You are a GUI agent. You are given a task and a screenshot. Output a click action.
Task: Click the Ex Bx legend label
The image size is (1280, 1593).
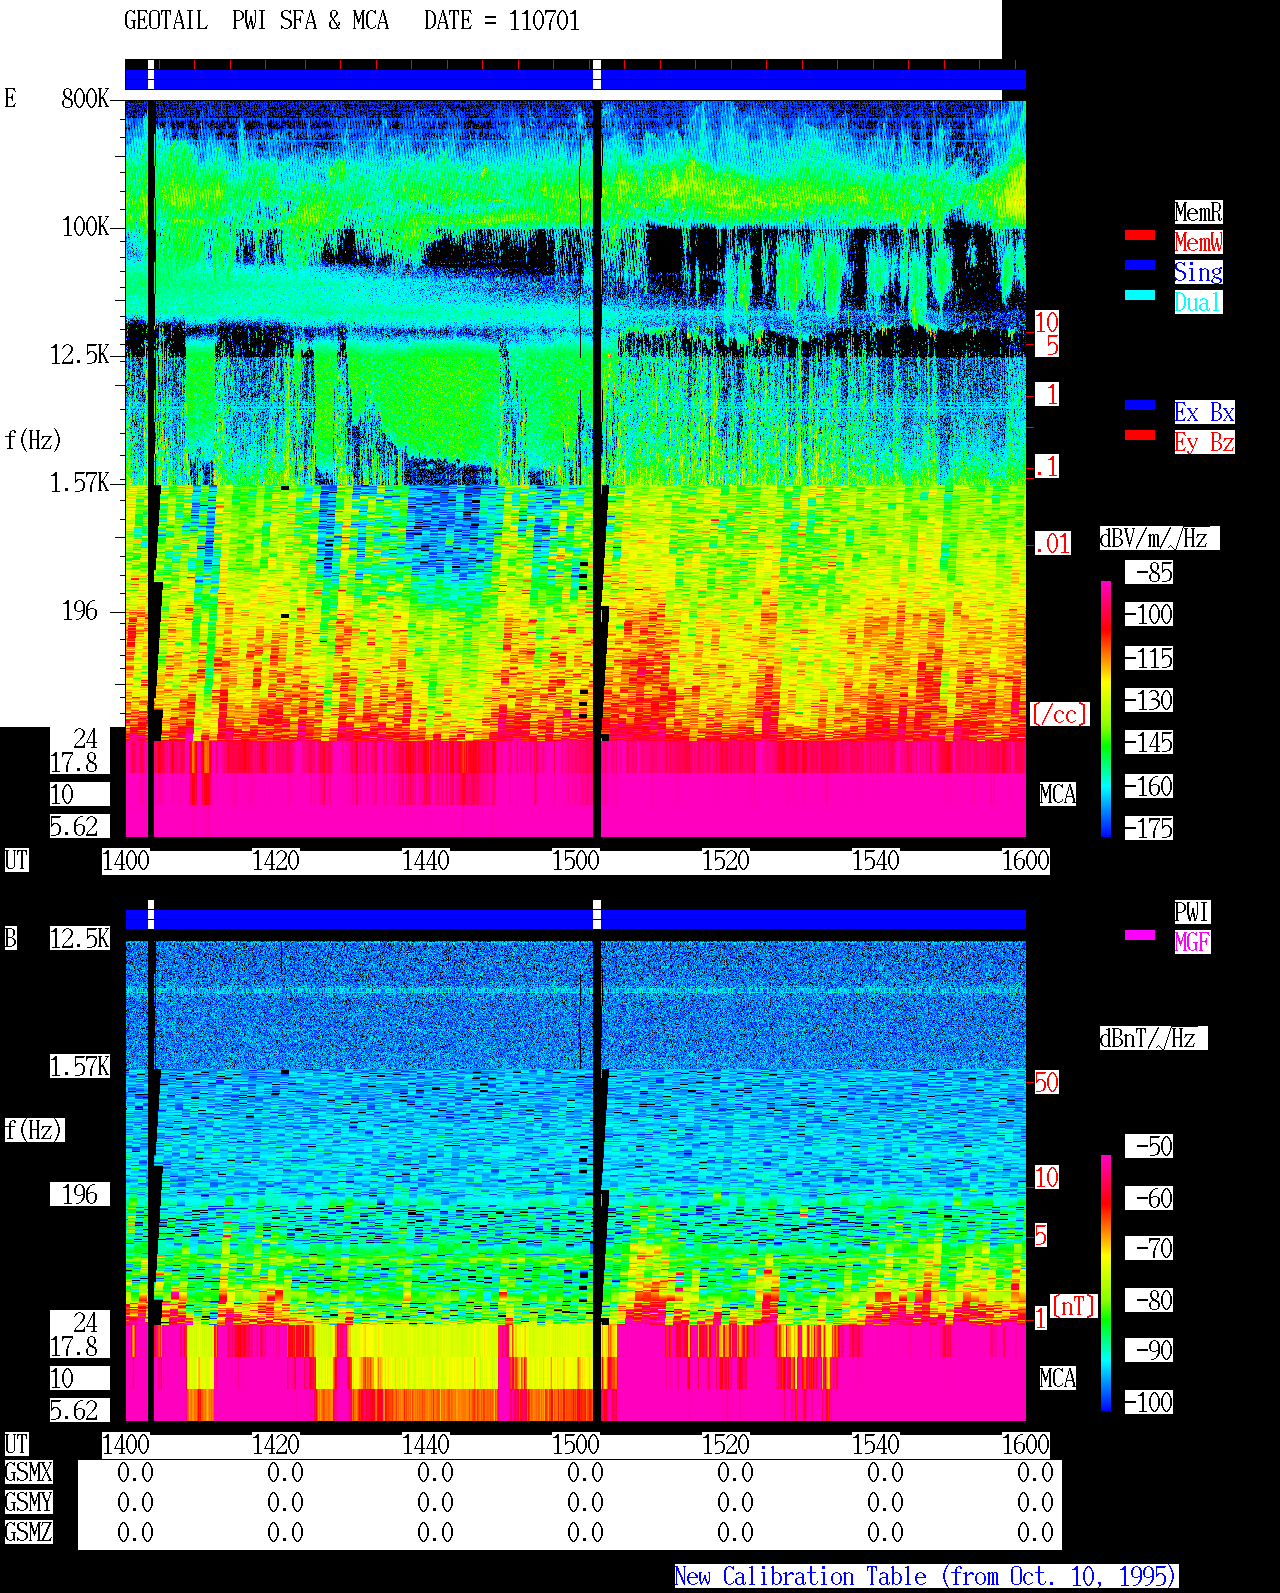click(1204, 412)
